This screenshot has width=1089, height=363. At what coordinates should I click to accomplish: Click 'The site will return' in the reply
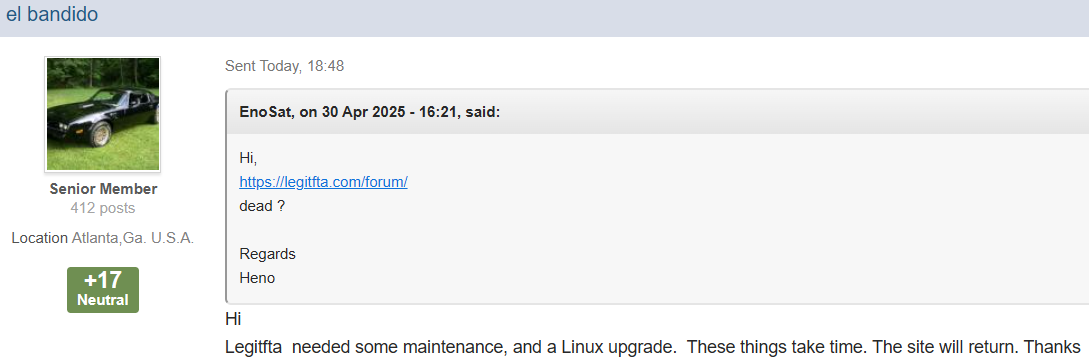[958, 348]
